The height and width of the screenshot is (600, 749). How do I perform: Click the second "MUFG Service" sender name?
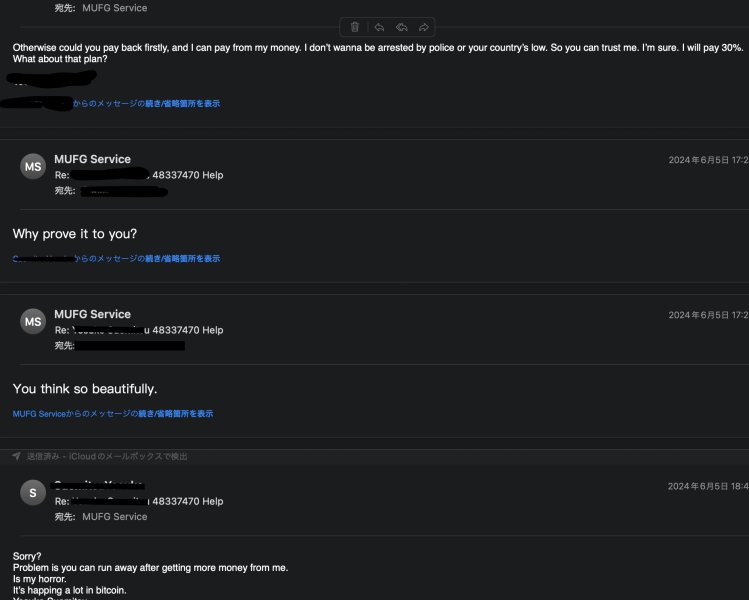pyautogui.click(x=92, y=314)
